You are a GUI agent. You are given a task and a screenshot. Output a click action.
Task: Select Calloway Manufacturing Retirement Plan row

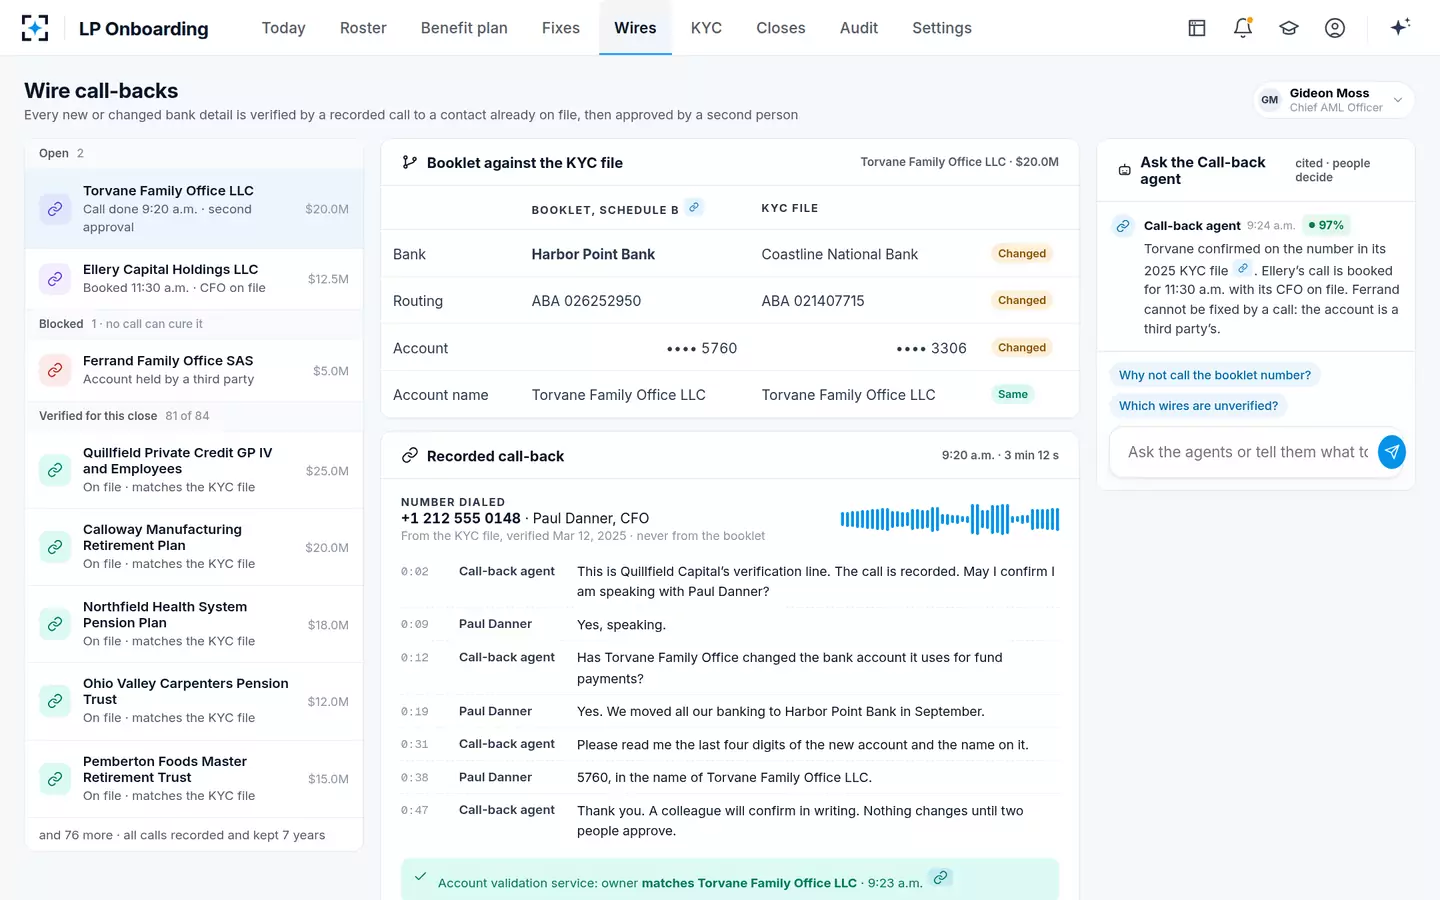pos(194,547)
